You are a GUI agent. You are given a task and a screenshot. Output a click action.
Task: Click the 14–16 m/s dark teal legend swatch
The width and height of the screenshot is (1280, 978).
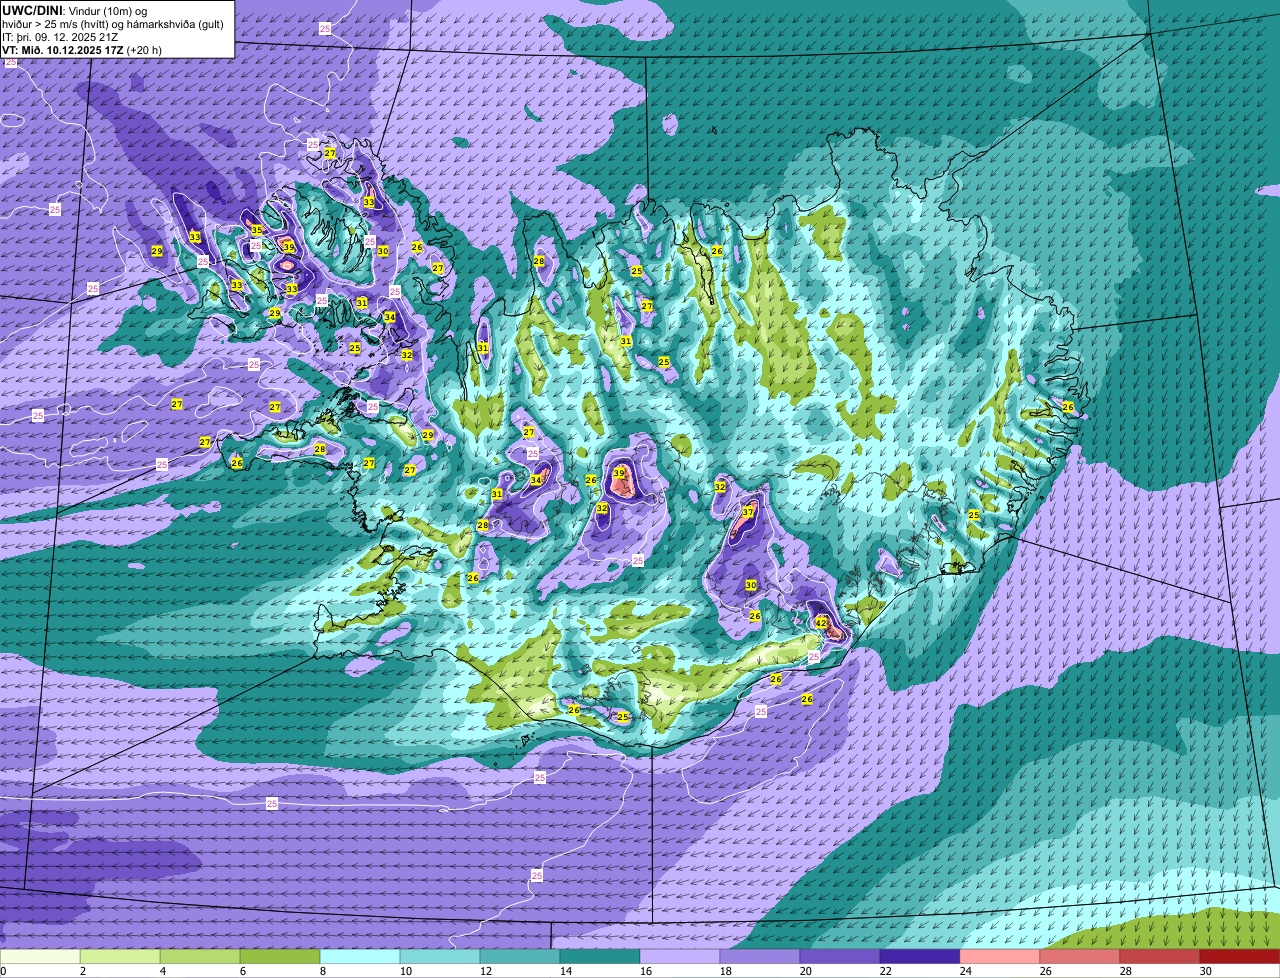point(600,956)
